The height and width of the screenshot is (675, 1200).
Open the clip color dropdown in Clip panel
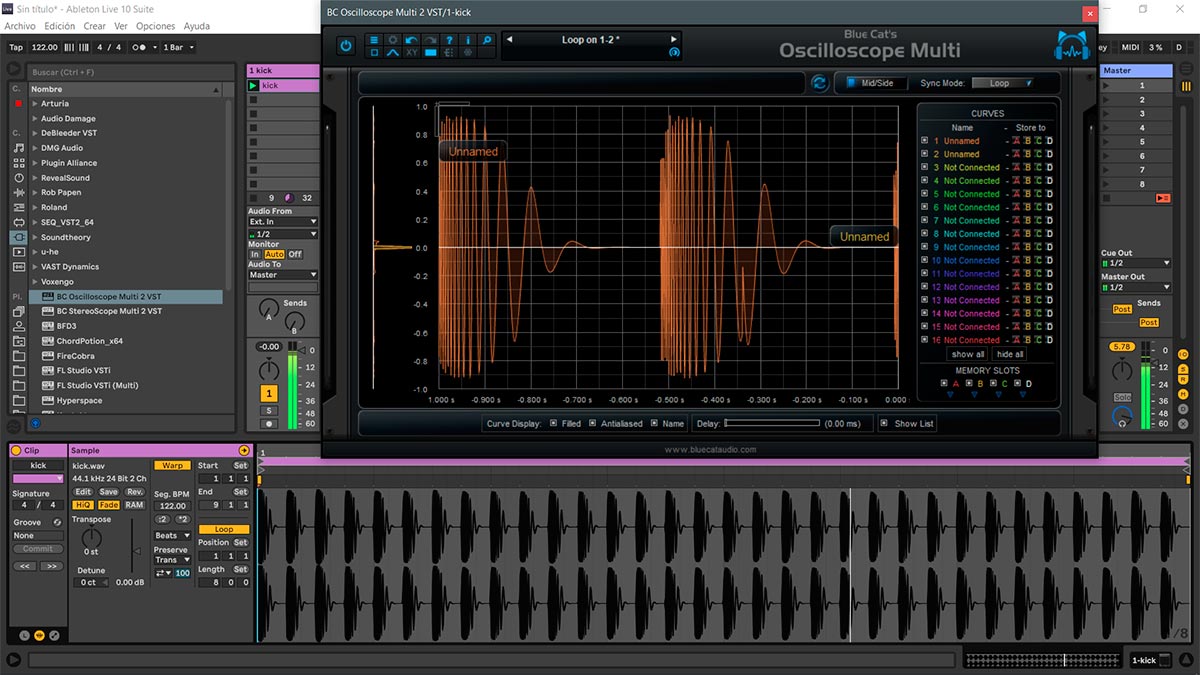coord(38,478)
